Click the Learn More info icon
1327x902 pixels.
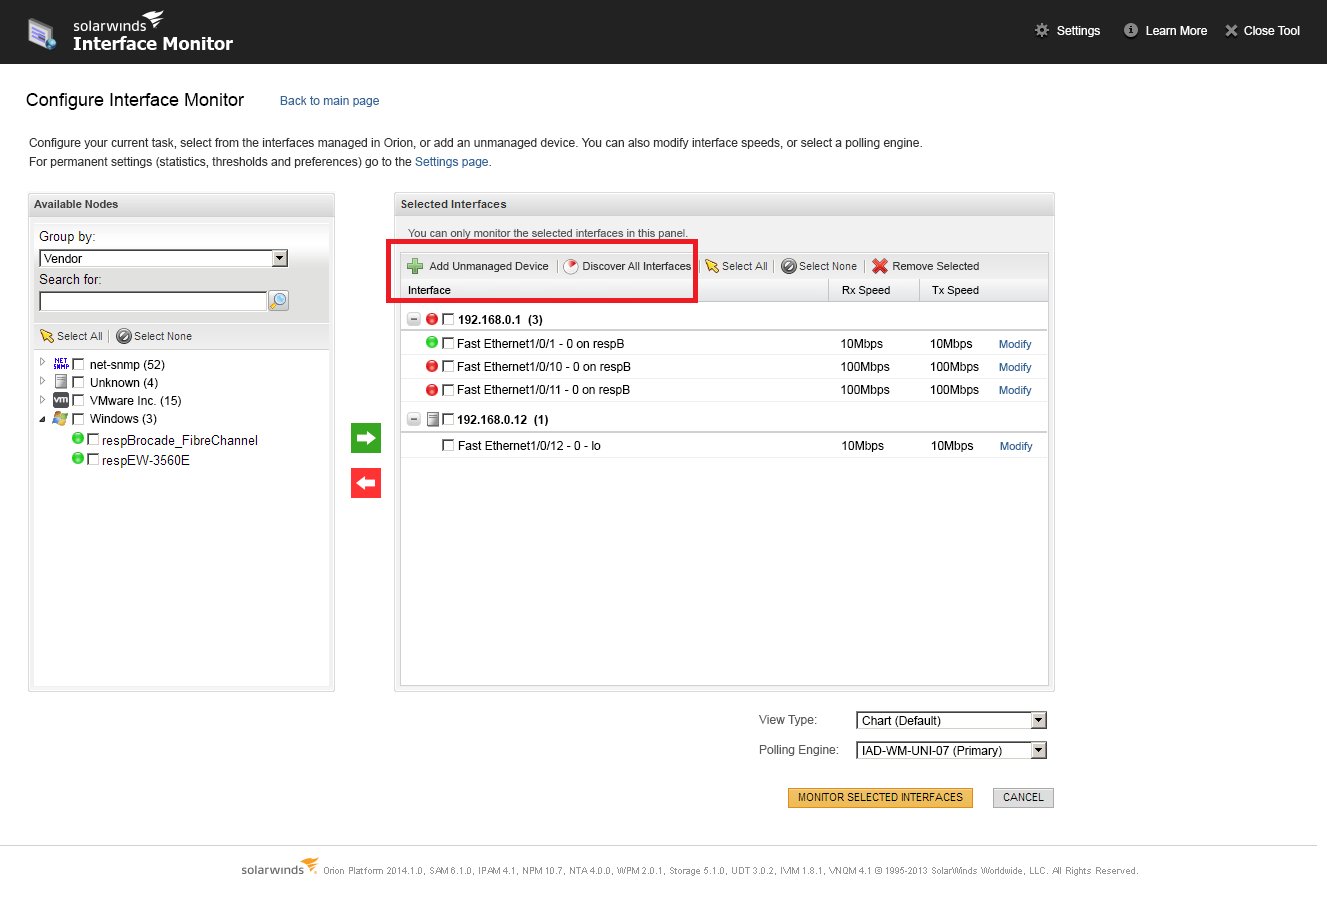[1131, 30]
